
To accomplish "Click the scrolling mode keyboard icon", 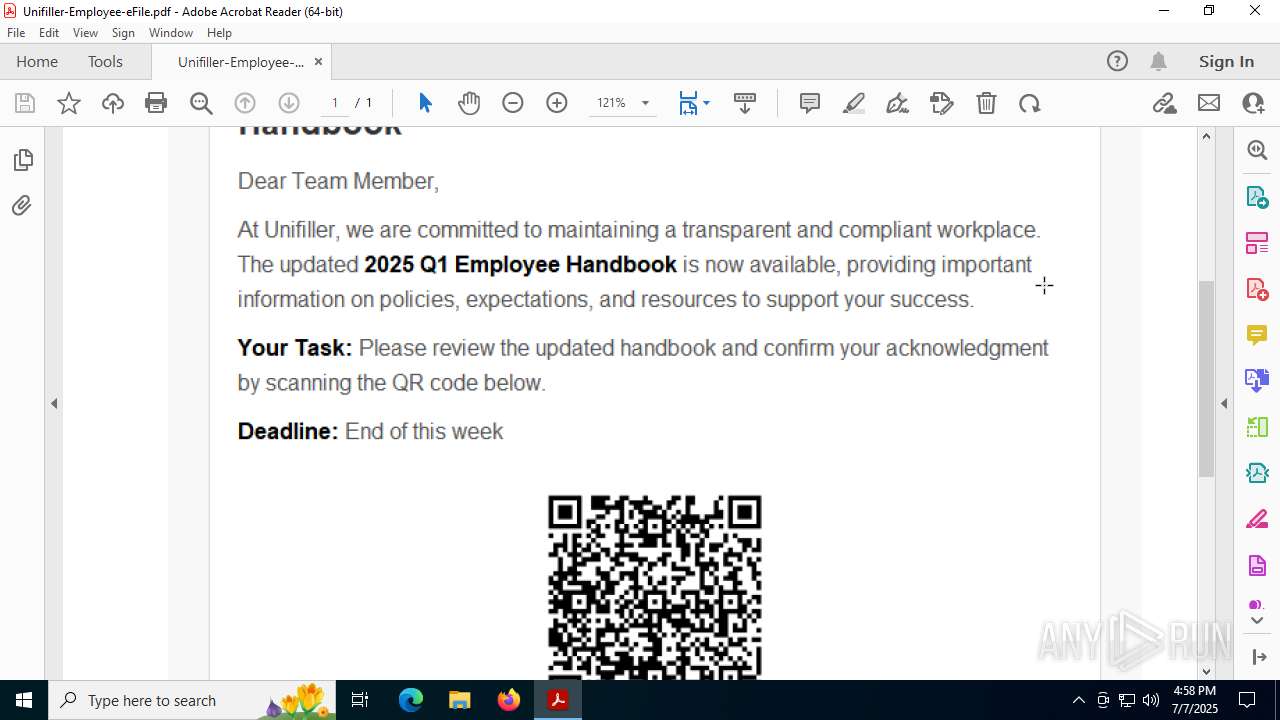I will pyautogui.click(x=745, y=103).
